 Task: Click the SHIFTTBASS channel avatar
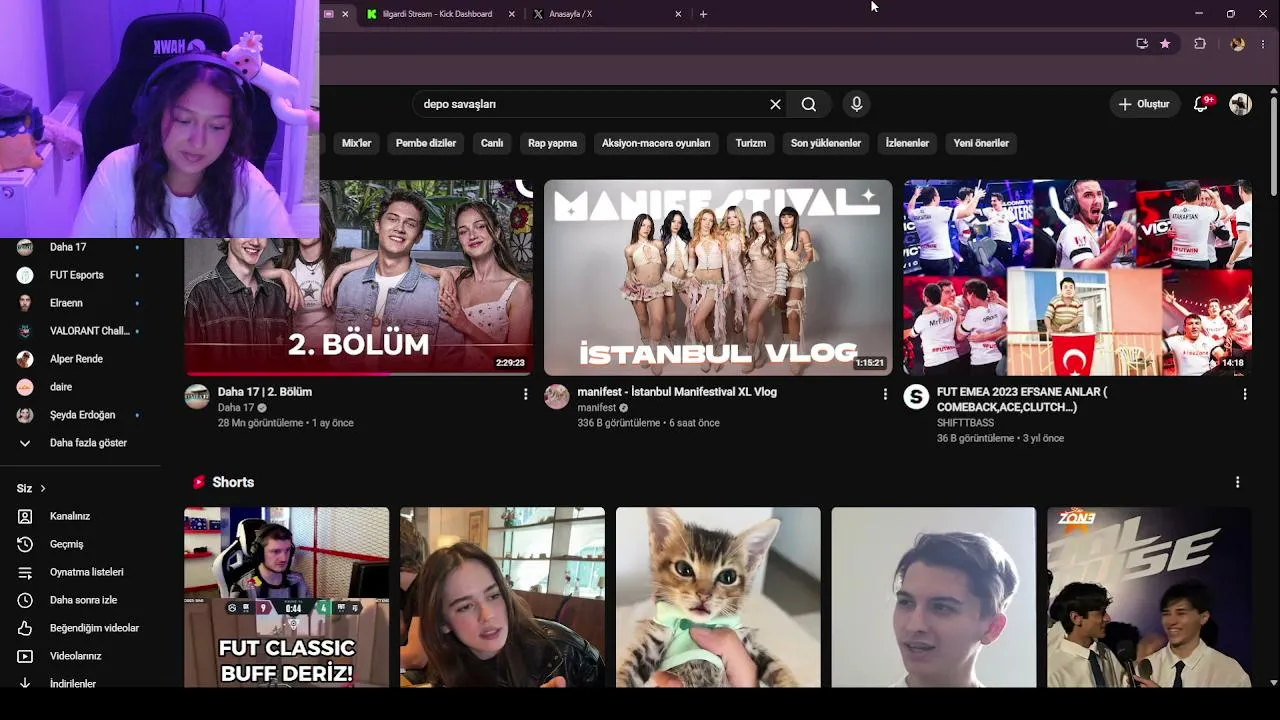tap(916, 396)
